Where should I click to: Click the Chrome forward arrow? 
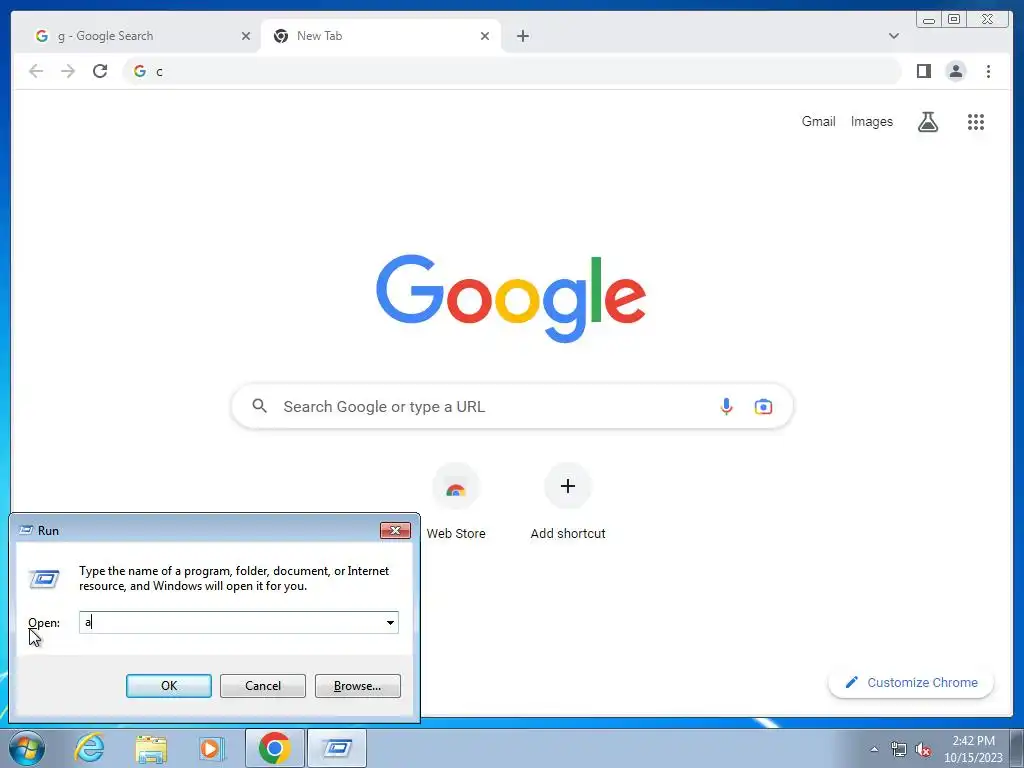pyautogui.click(x=68, y=71)
